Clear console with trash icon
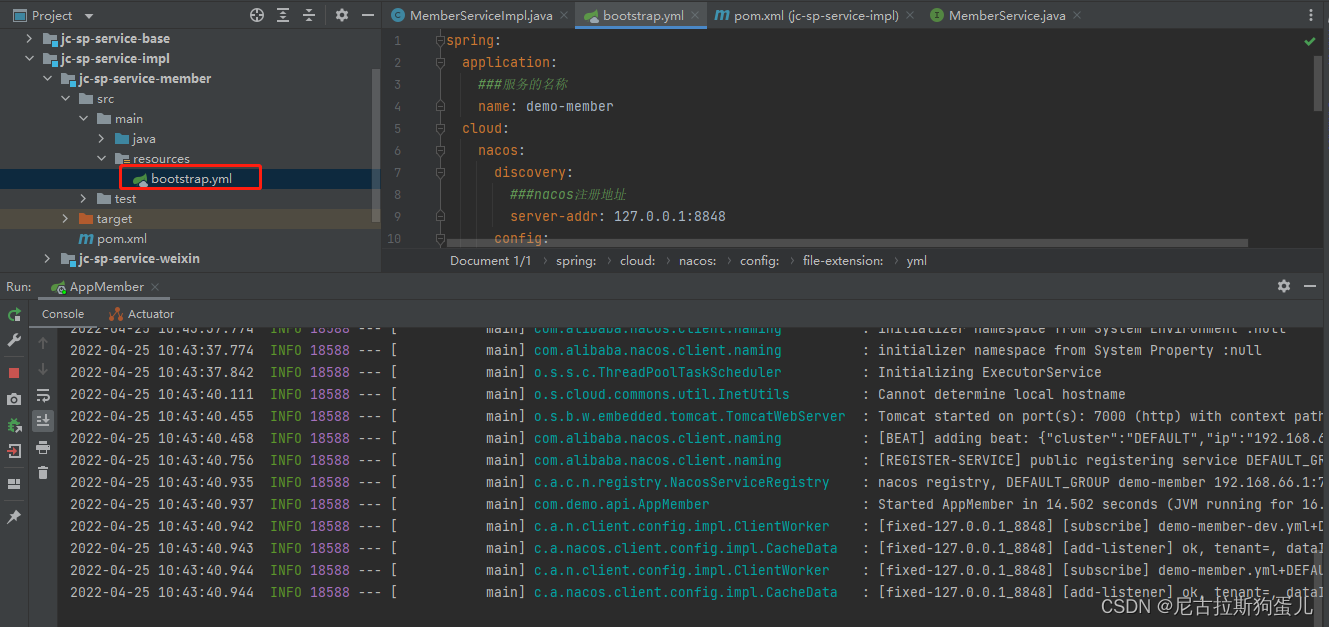This screenshot has width=1329, height=627. [43, 472]
